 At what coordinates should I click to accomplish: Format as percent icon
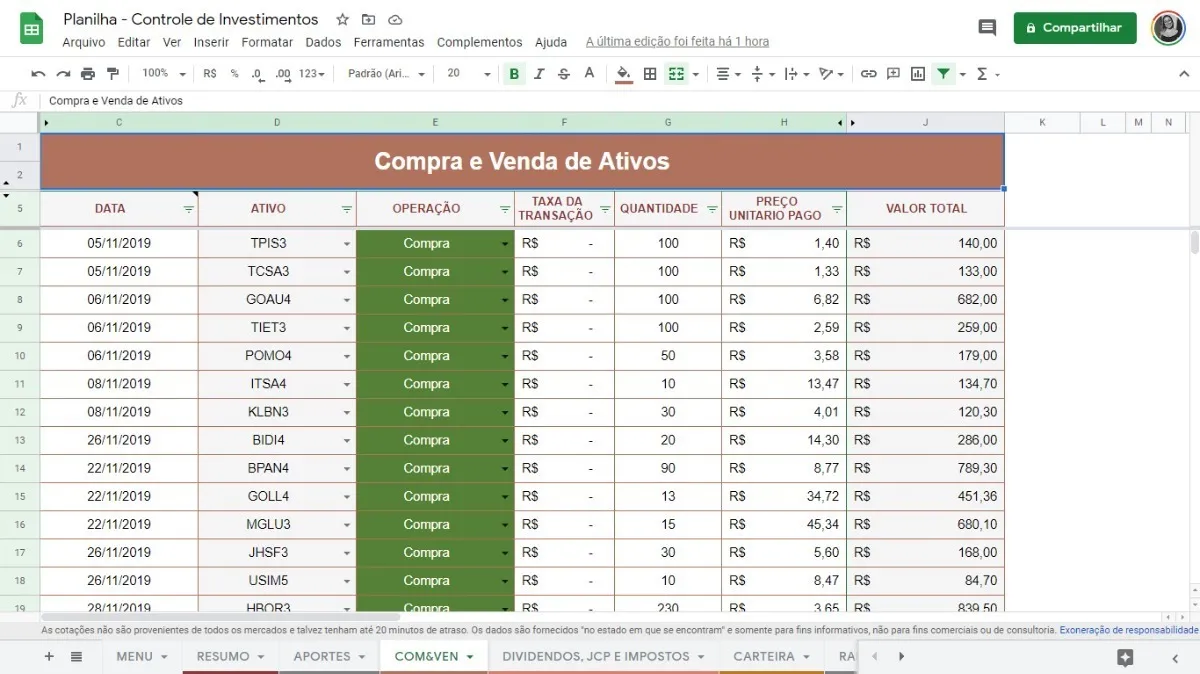(x=235, y=74)
